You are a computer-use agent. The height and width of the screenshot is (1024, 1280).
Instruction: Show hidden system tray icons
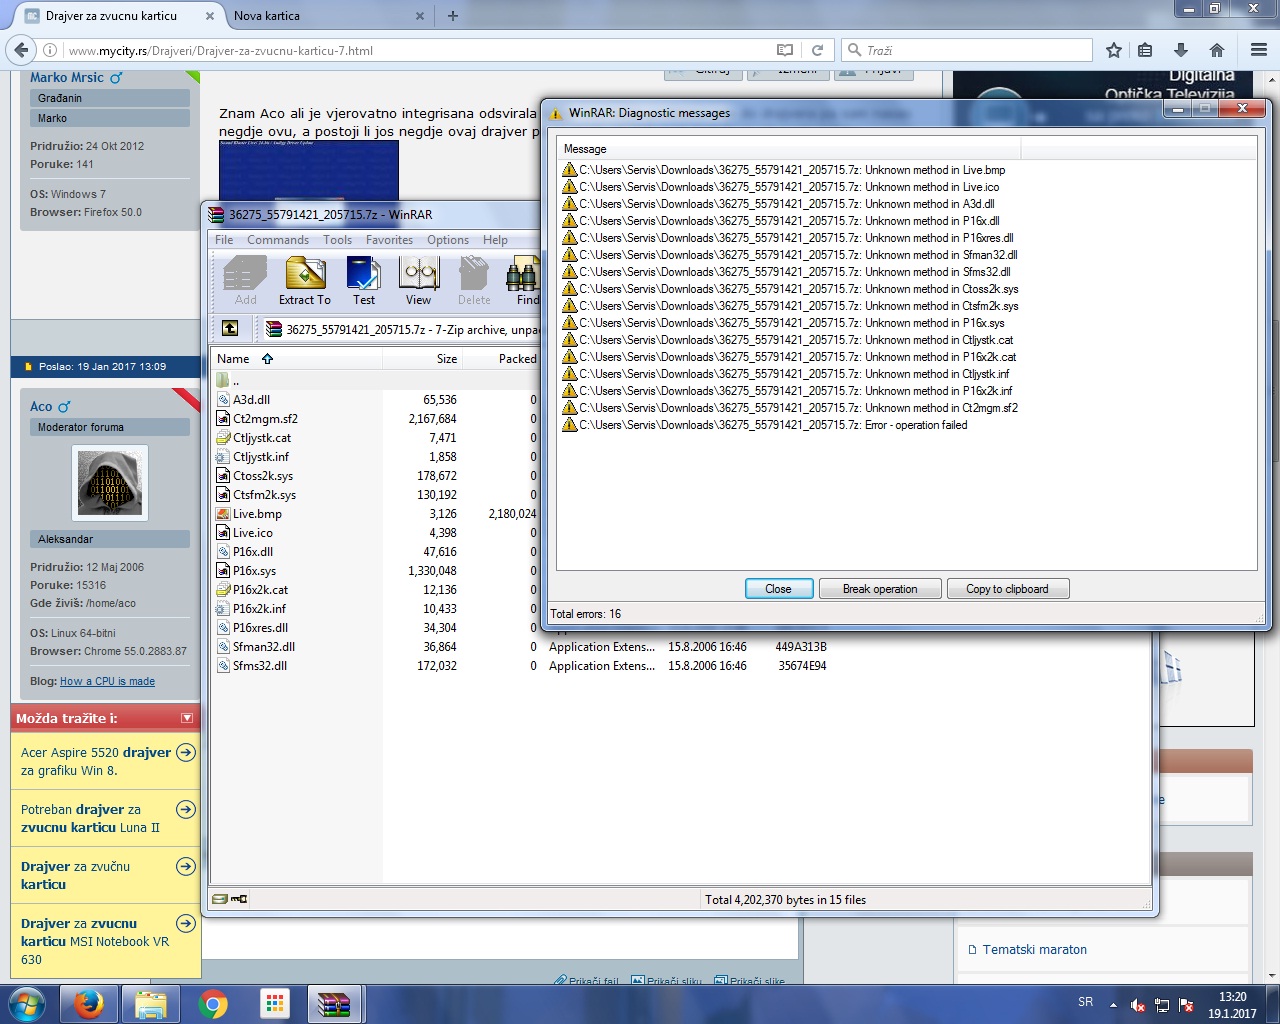click(x=1113, y=1005)
